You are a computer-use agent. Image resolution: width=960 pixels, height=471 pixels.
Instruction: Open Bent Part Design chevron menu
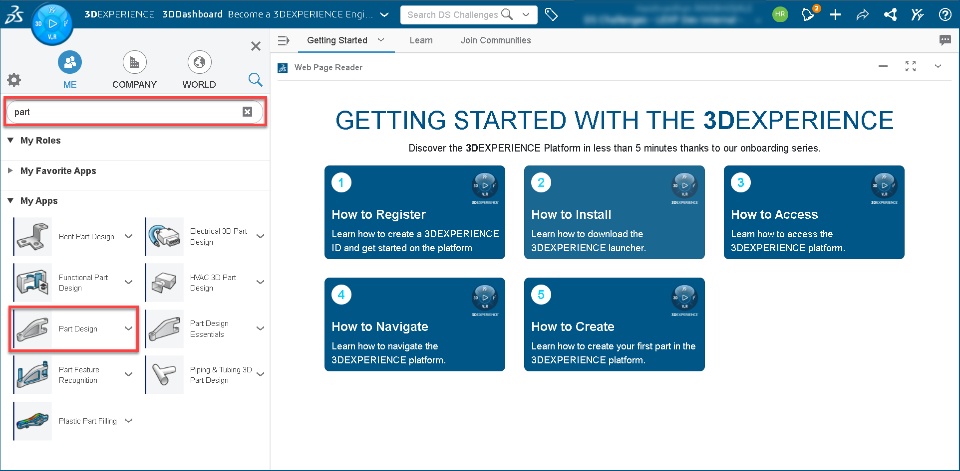[x=129, y=236]
